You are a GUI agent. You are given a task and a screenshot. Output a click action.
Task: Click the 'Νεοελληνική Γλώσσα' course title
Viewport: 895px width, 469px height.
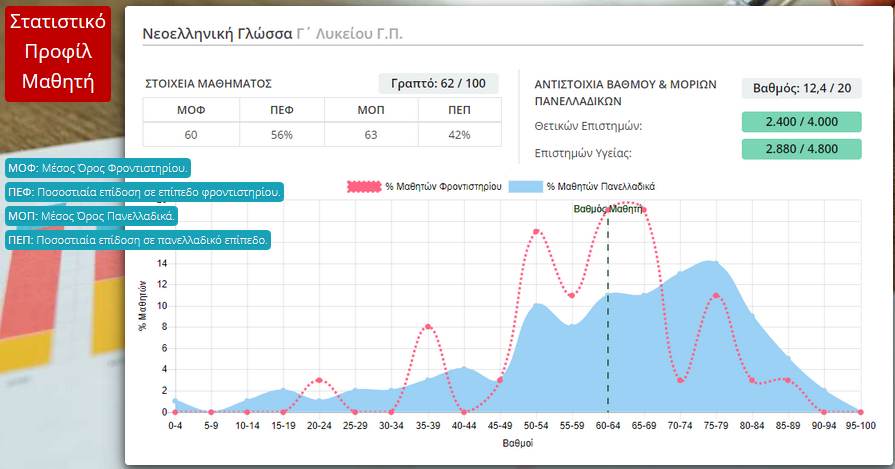(217, 34)
